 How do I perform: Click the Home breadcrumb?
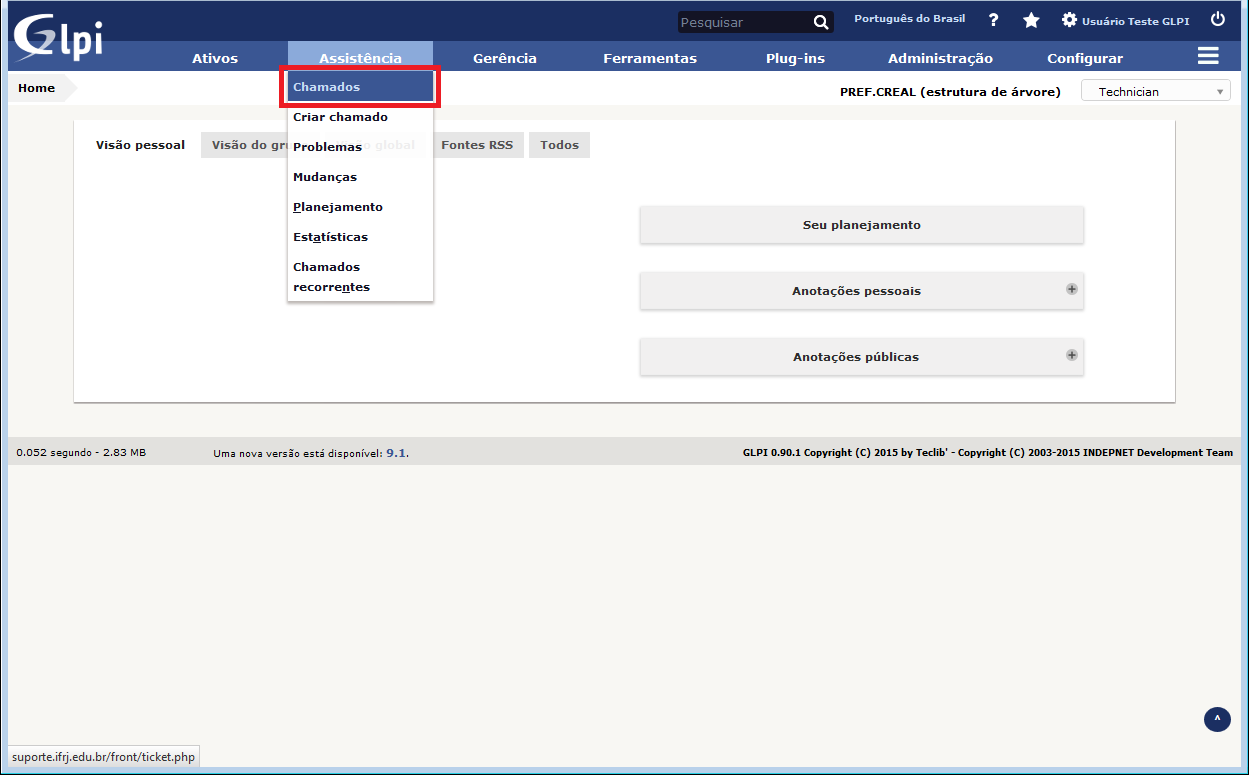click(37, 88)
